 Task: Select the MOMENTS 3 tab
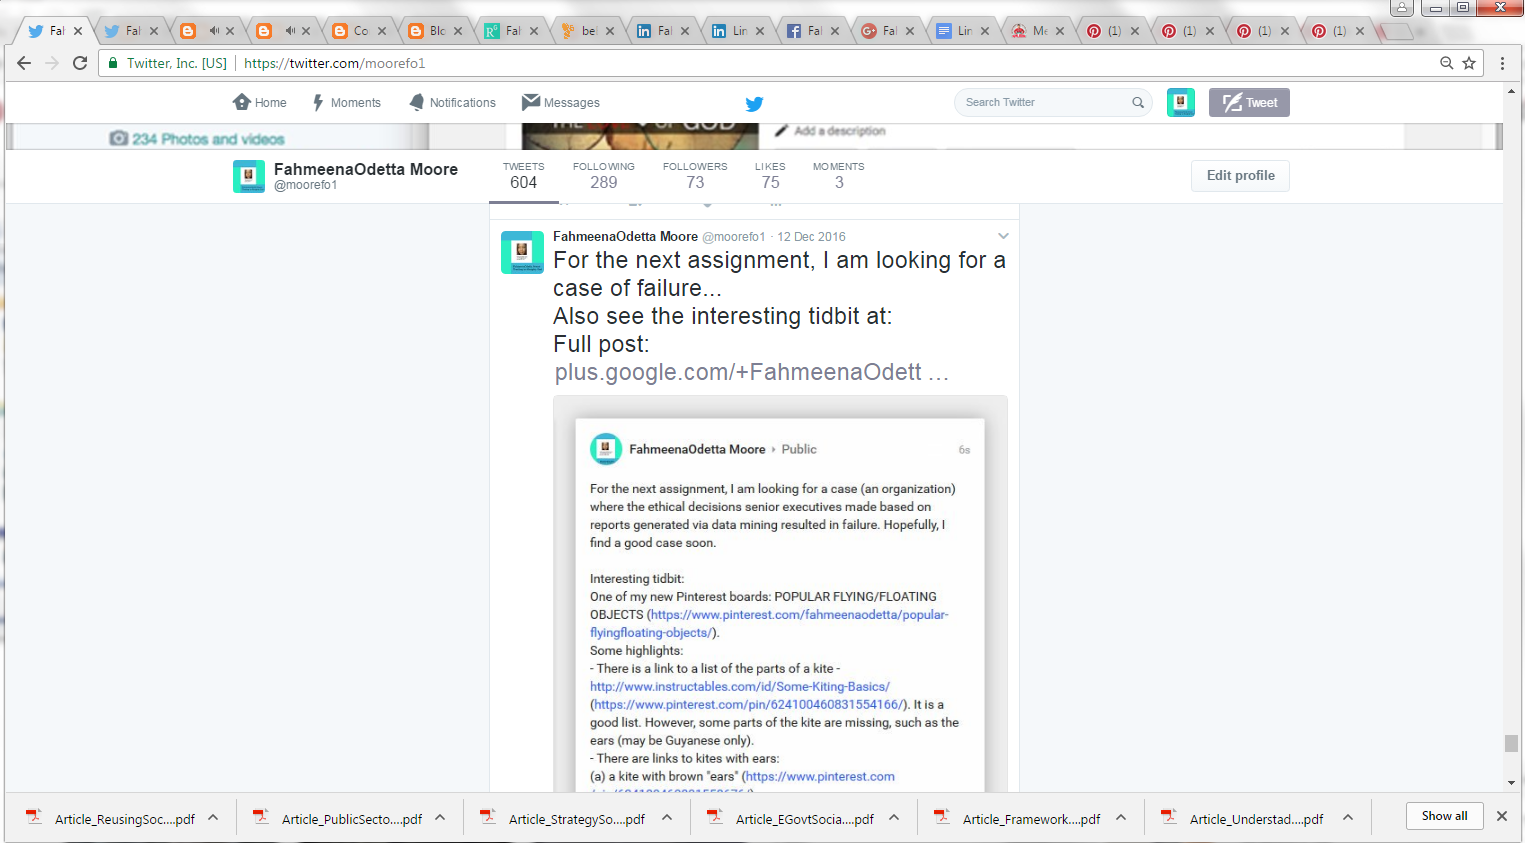[838, 176]
